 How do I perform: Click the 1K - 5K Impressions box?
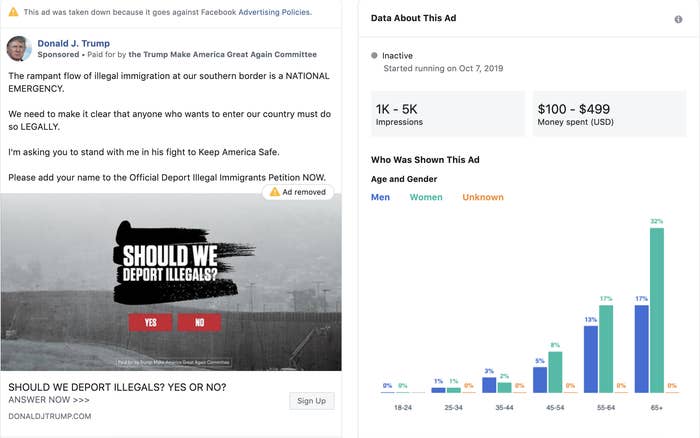pyautogui.click(x=448, y=114)
